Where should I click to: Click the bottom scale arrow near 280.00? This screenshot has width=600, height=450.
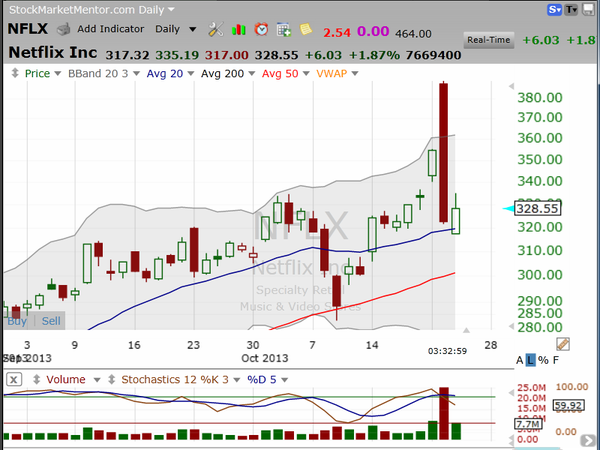[x=511, y=326]
